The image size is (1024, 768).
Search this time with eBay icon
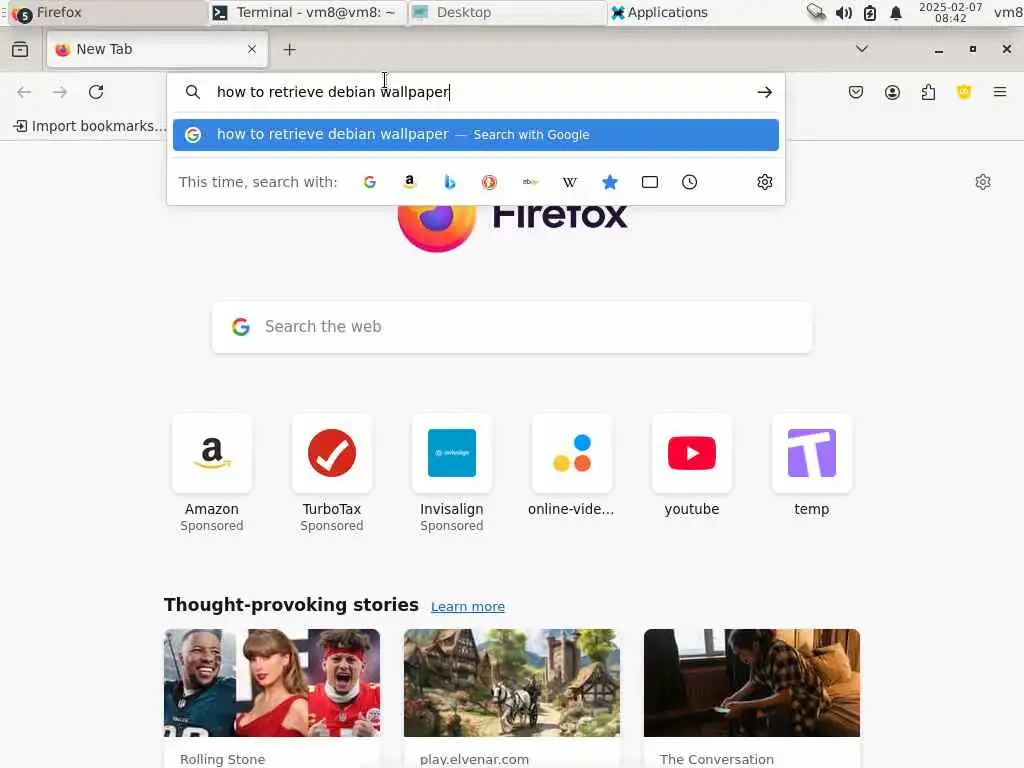(530, 182)
